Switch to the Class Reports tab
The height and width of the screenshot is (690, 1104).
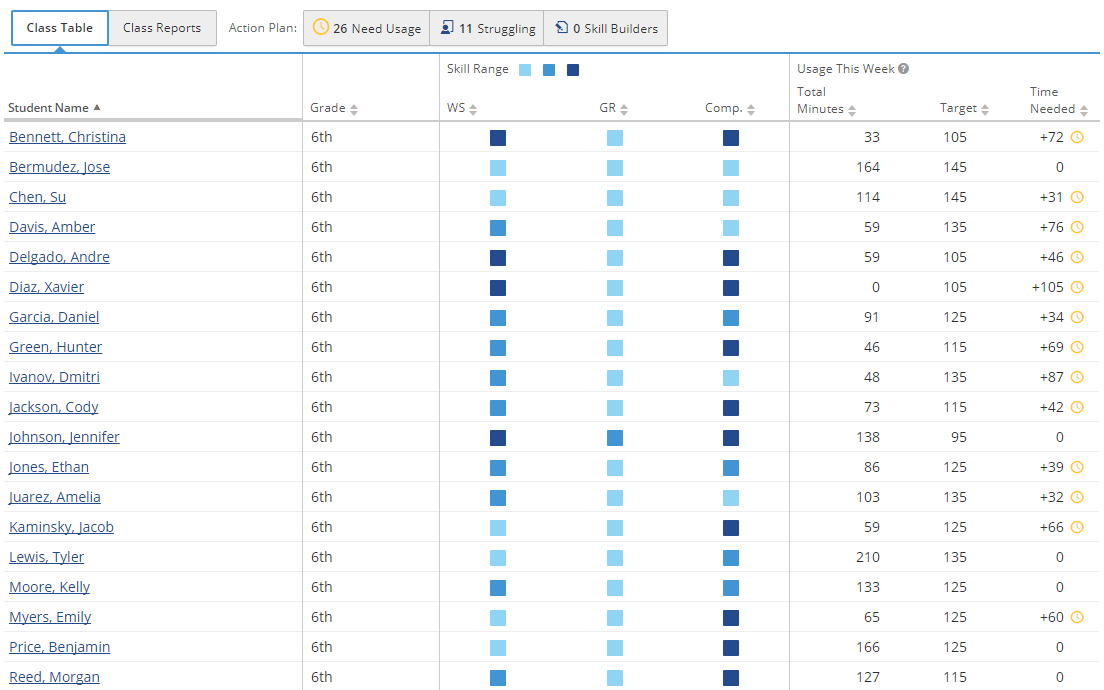[162, 28]
